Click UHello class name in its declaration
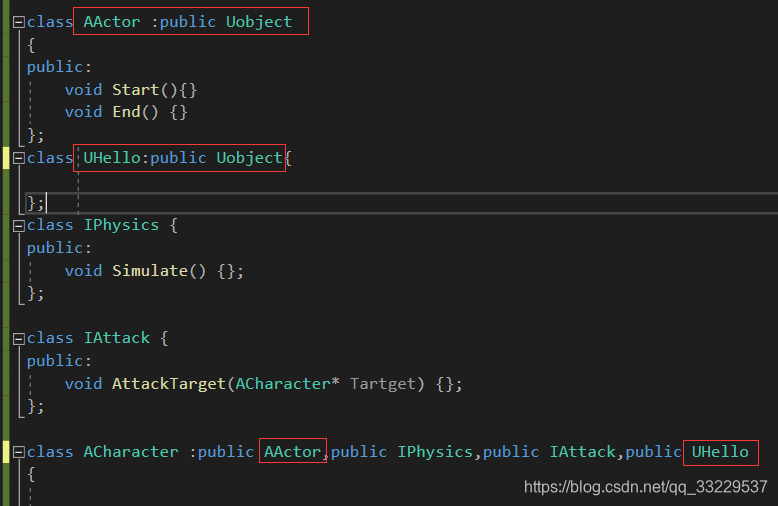 tap(112, 158)
